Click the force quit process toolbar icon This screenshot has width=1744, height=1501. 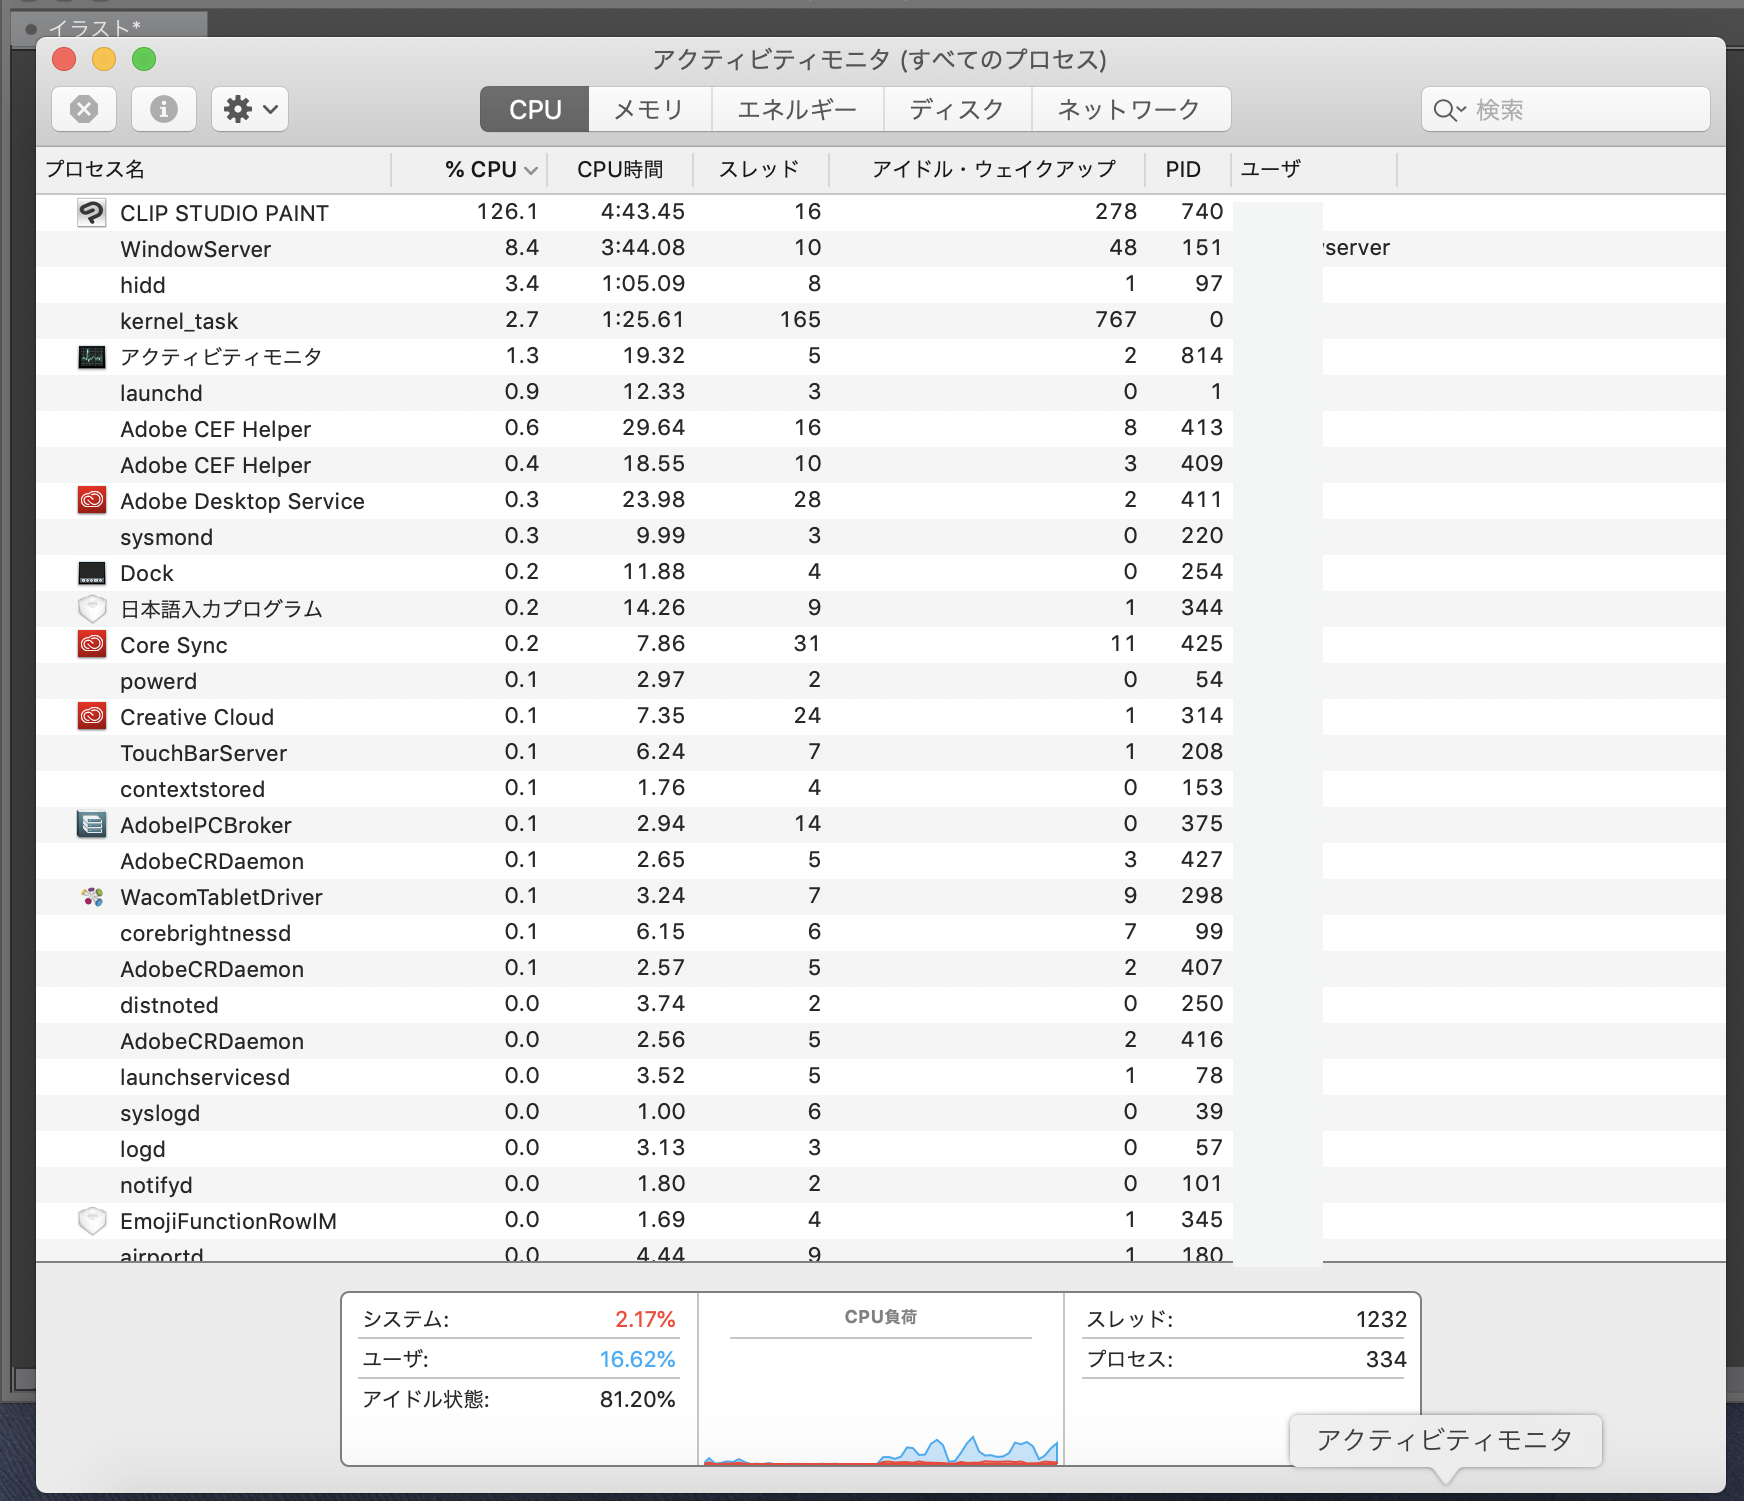tap(84, 109)
